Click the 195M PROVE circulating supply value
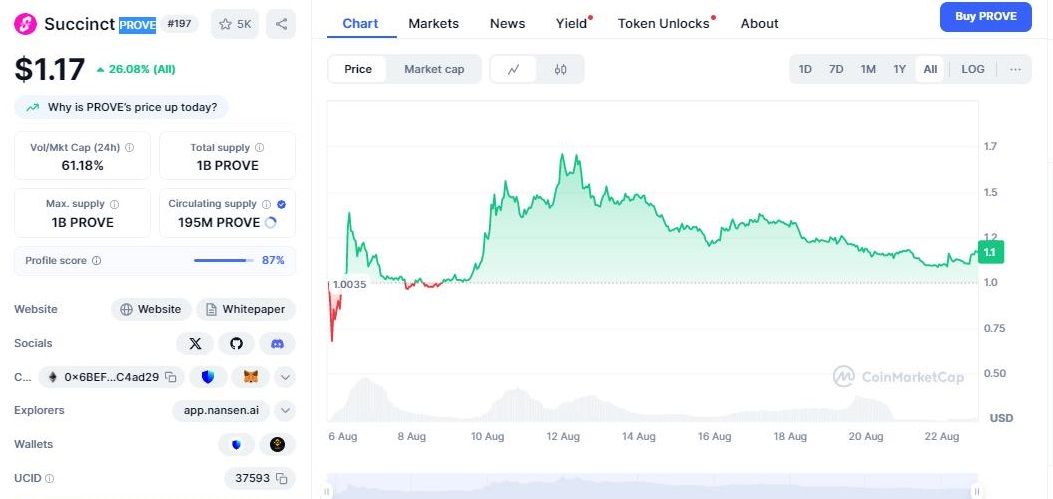The image size is (1053, 499). click(219, 223)
